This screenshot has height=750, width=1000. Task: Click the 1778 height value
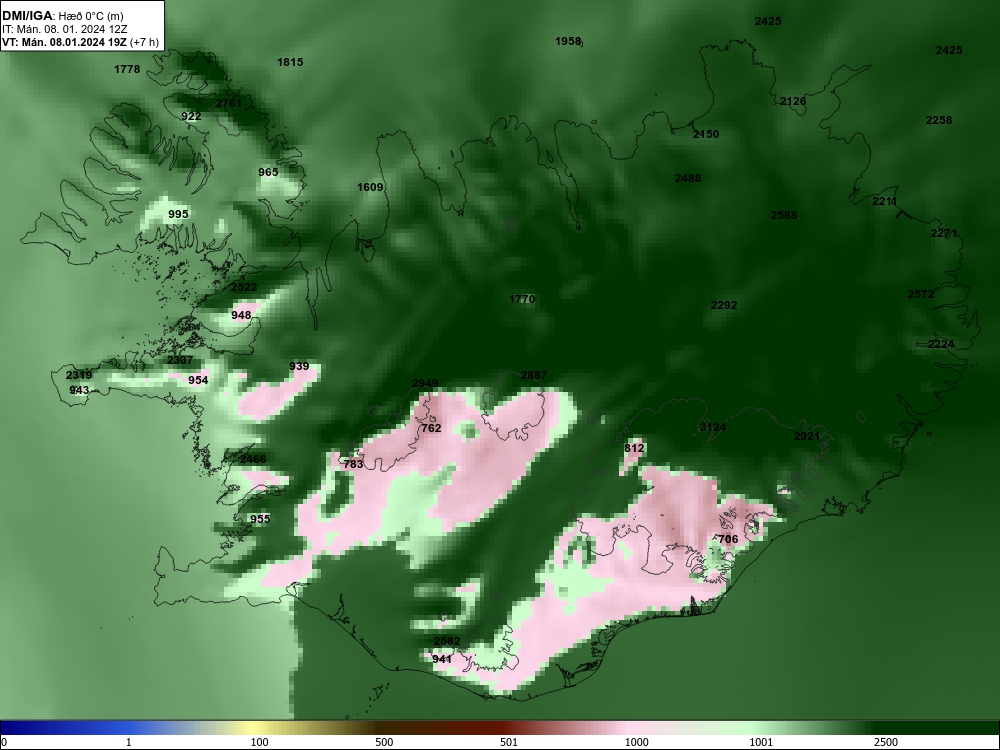pos(127,69)
